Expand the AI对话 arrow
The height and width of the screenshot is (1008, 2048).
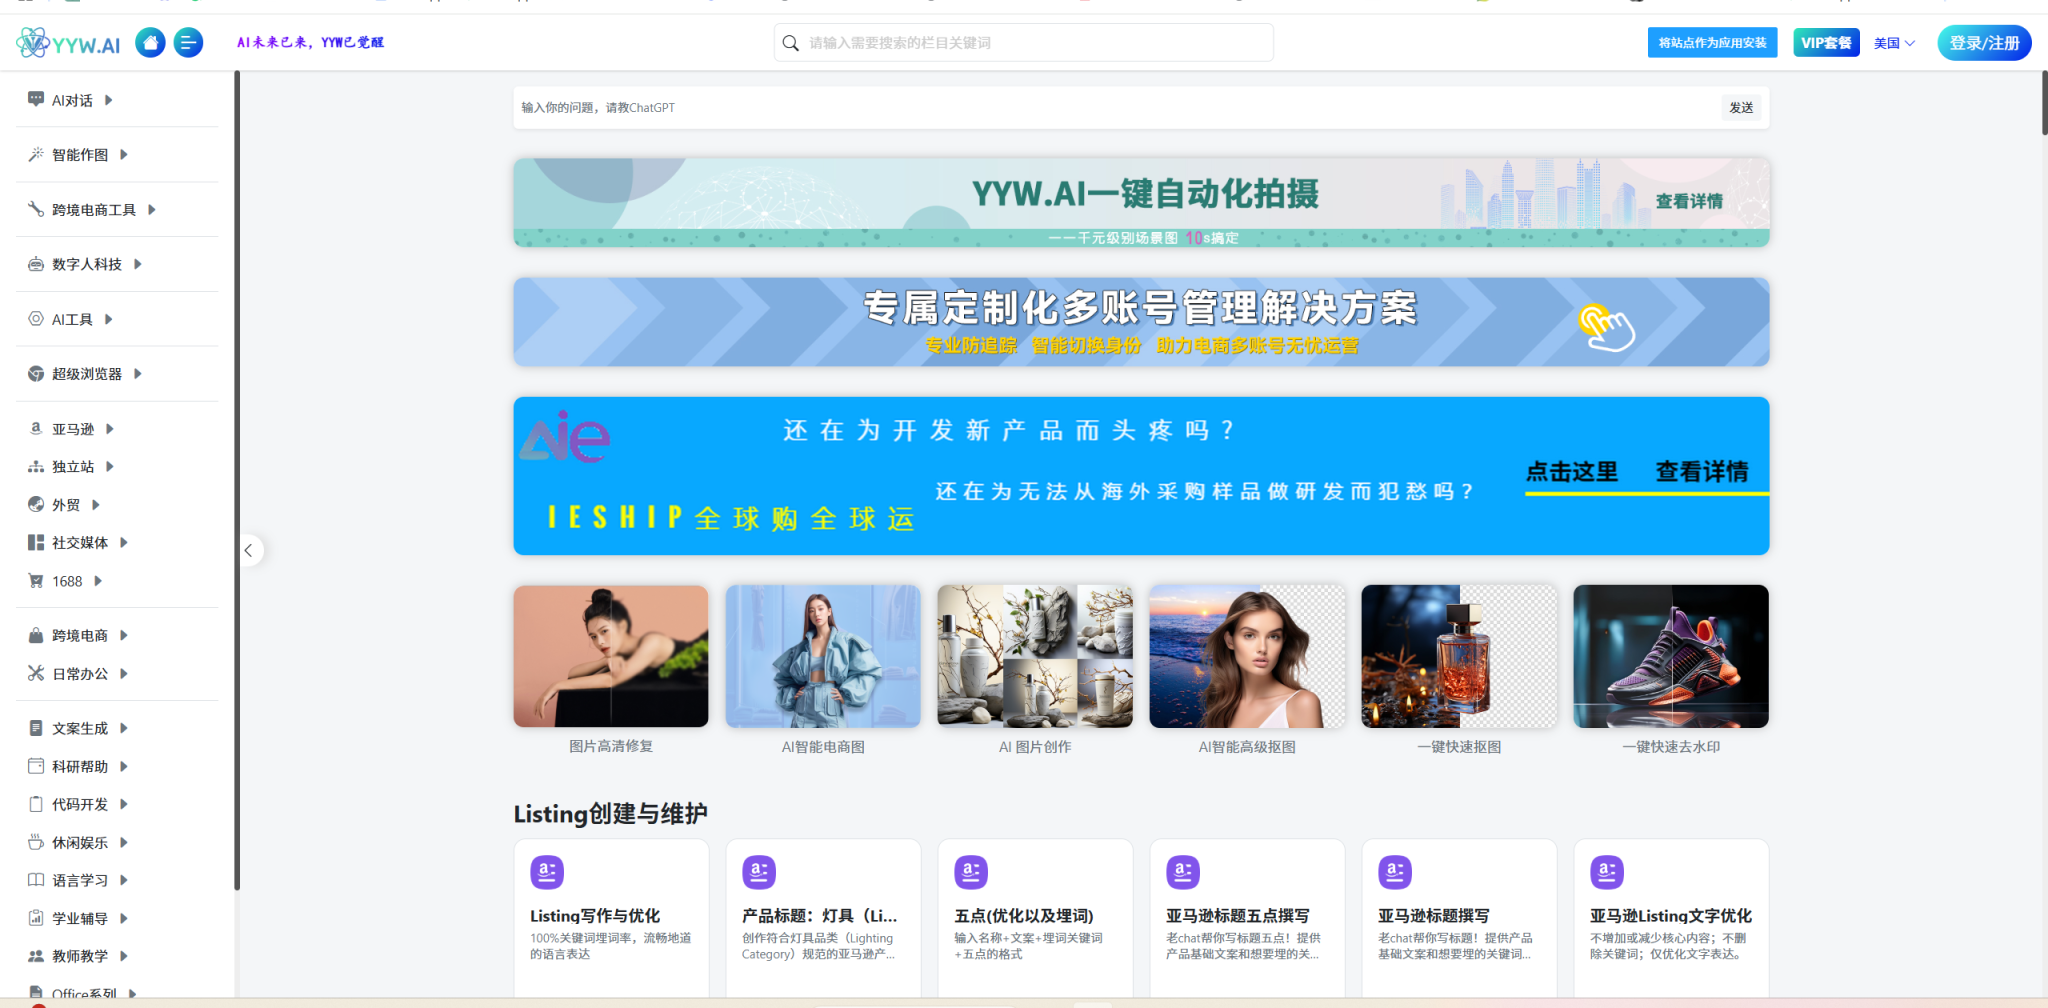pyautogui.click(x=109, y=100)
